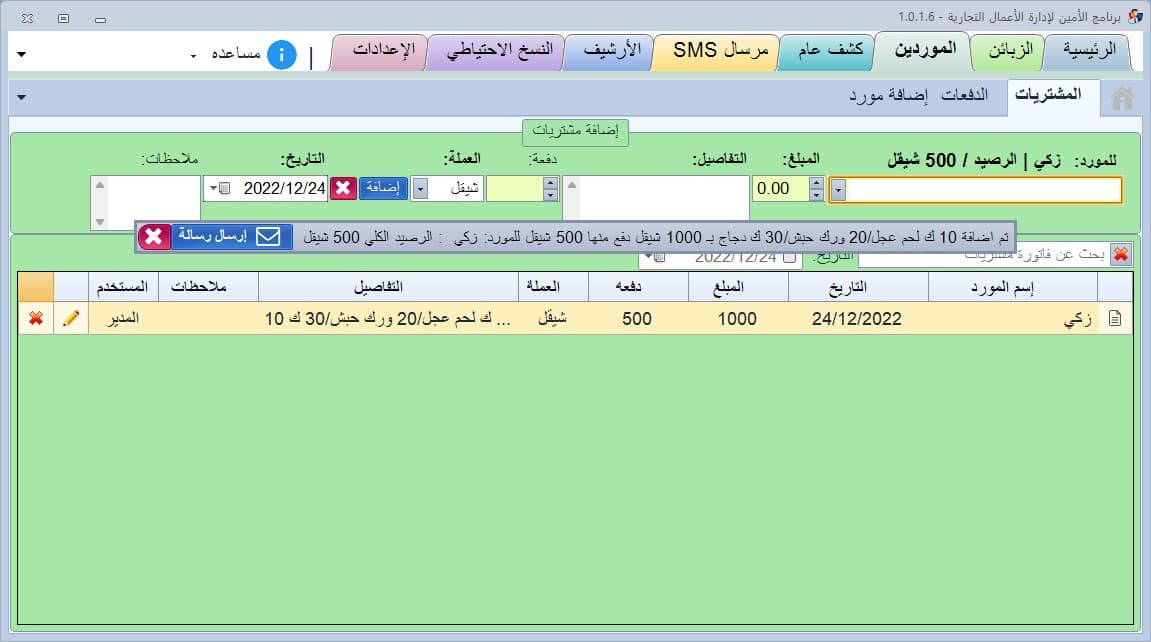Viewport: 1151px width, 642px height.
Task: Open the كشف عام general statement tab
Action: tap(829, 51)
